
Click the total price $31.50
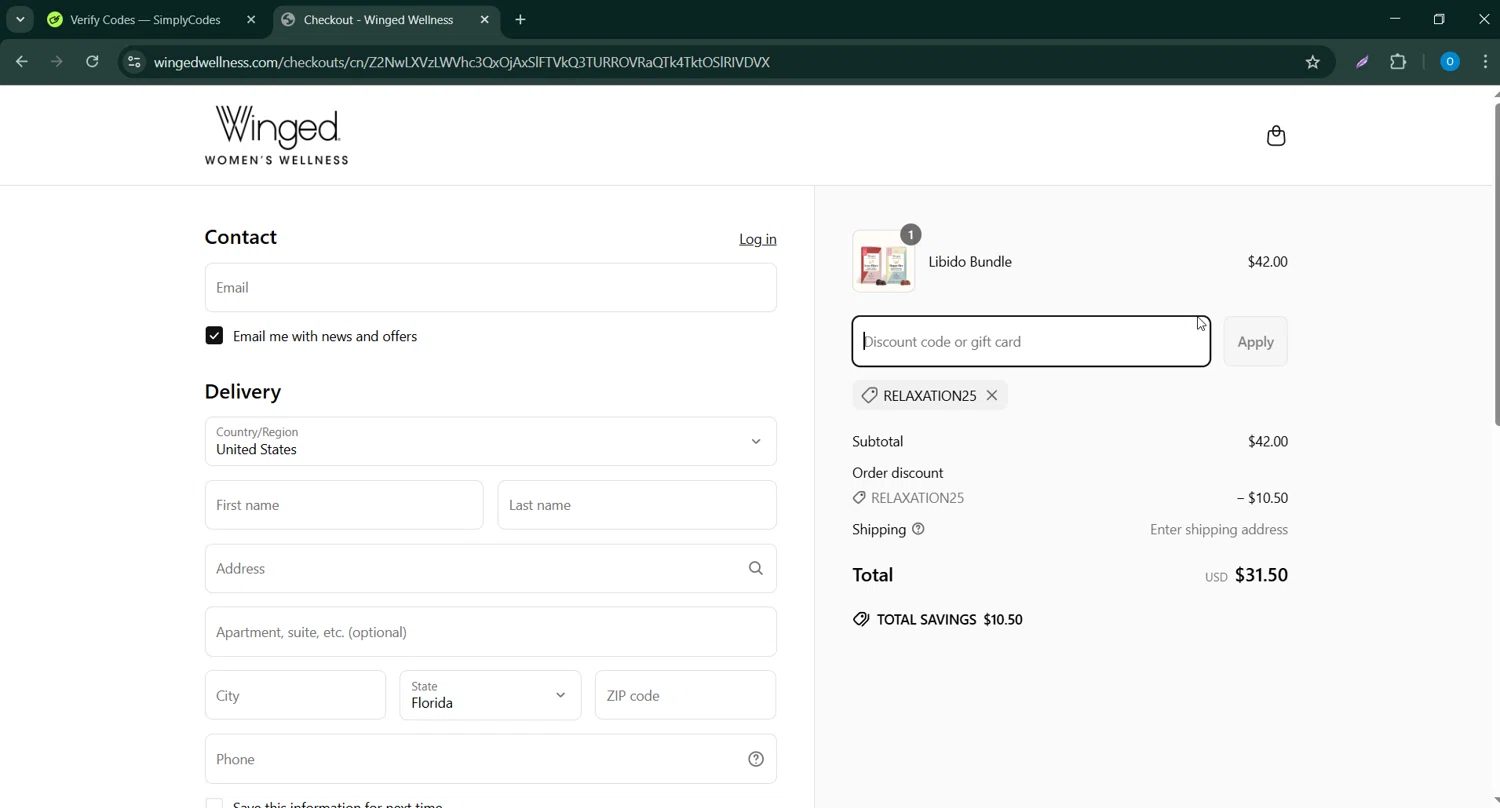pyautogui.click(x=1261, y=575)
